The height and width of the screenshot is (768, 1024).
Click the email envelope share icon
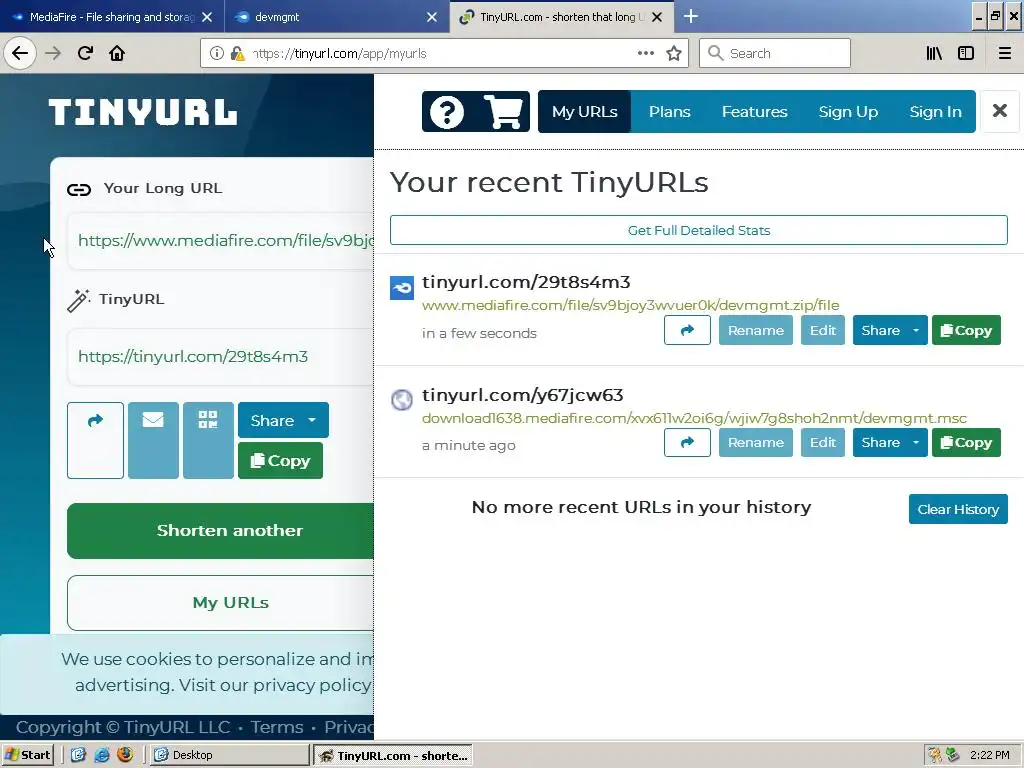pos(153,440)
